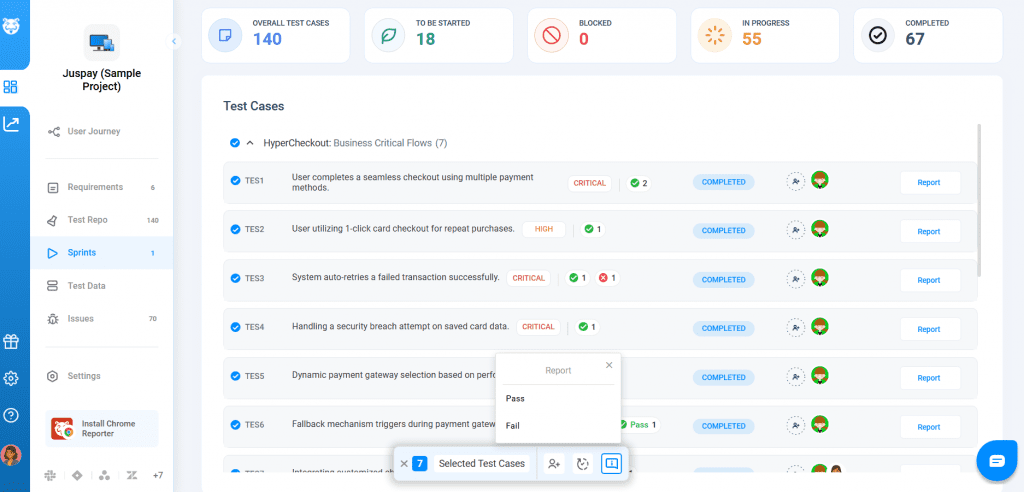Screen dimensions: 1024x492
Task: Collapse the project sidebar with the arrow
Action: pos(173,41)
